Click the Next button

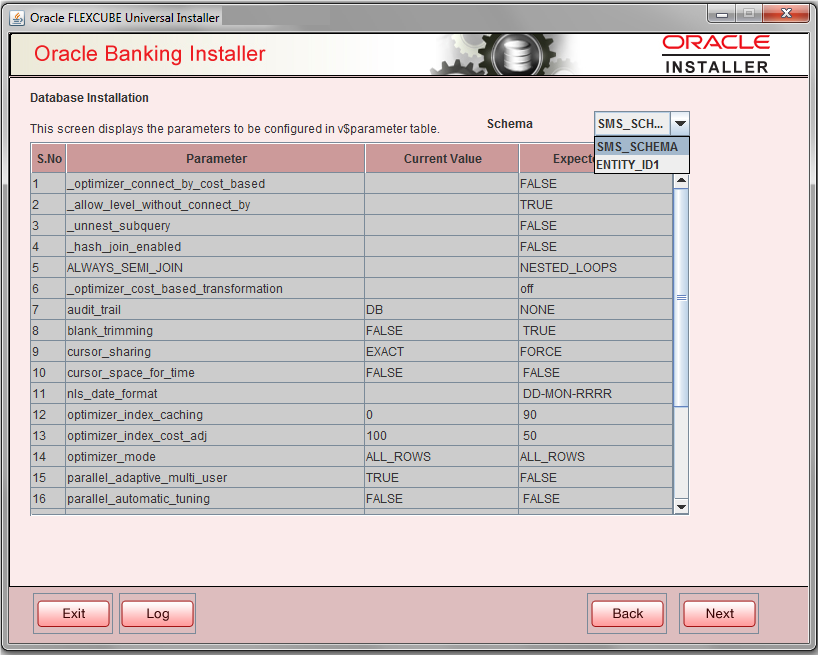coord(719,613)
